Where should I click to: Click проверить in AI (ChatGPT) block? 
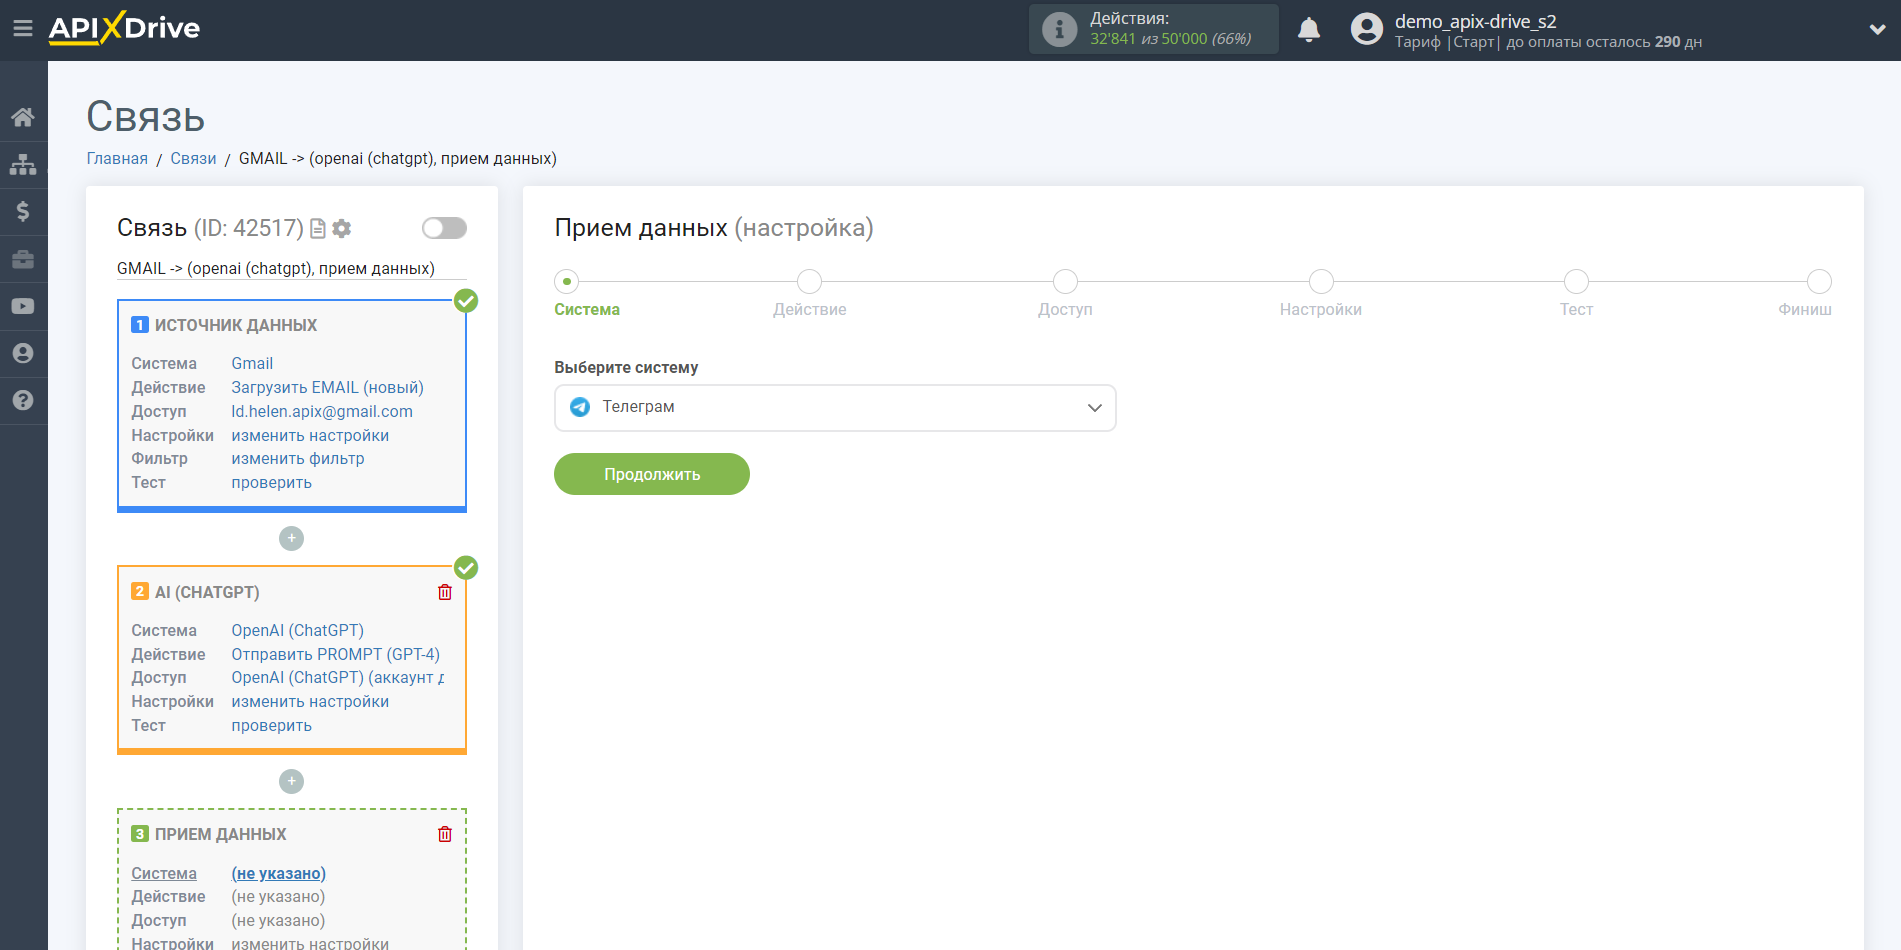[272, 726]
